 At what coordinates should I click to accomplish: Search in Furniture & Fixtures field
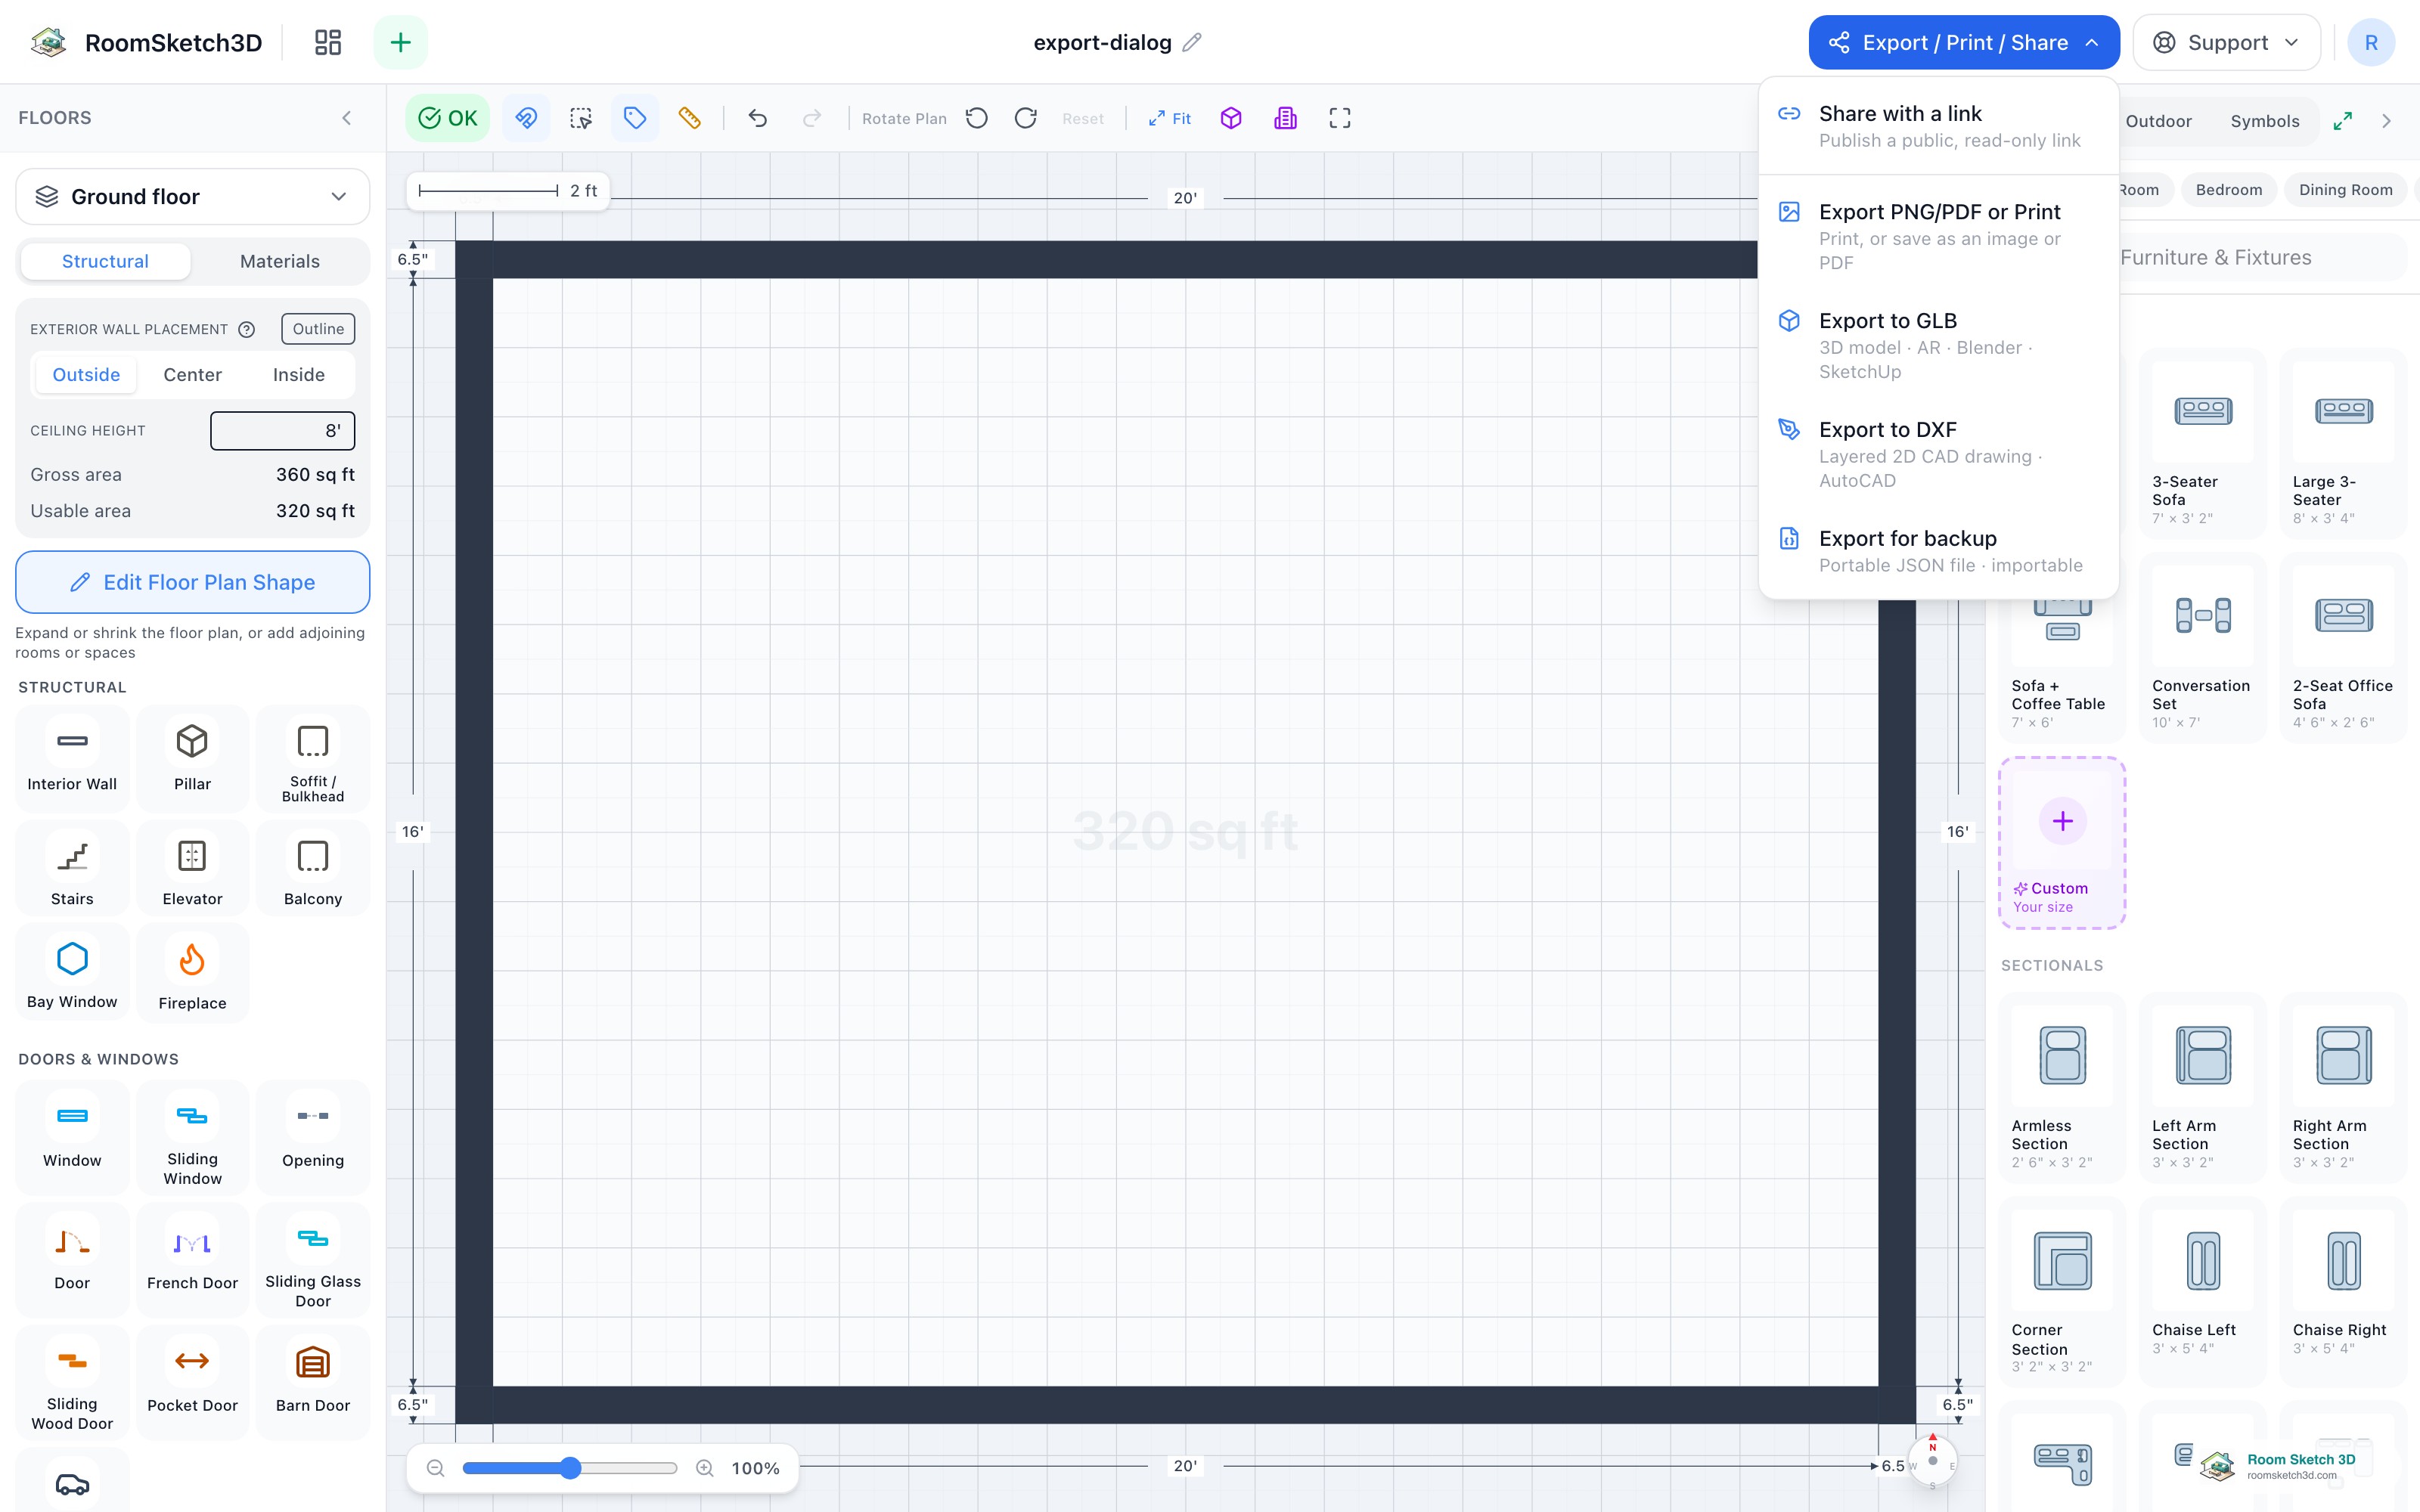[x=2262, y=258]
